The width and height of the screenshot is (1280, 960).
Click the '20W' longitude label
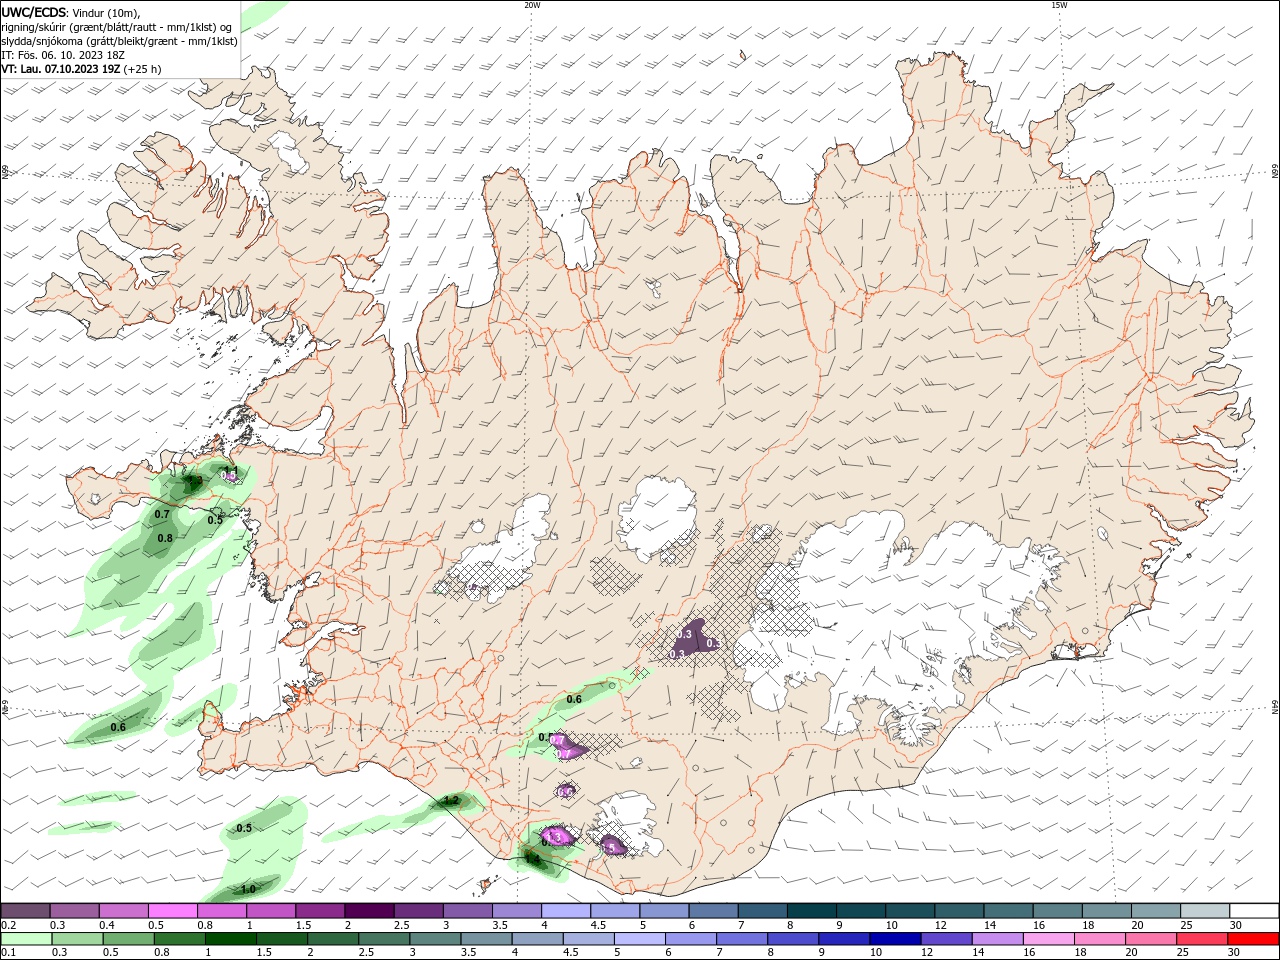pos(533,5)
